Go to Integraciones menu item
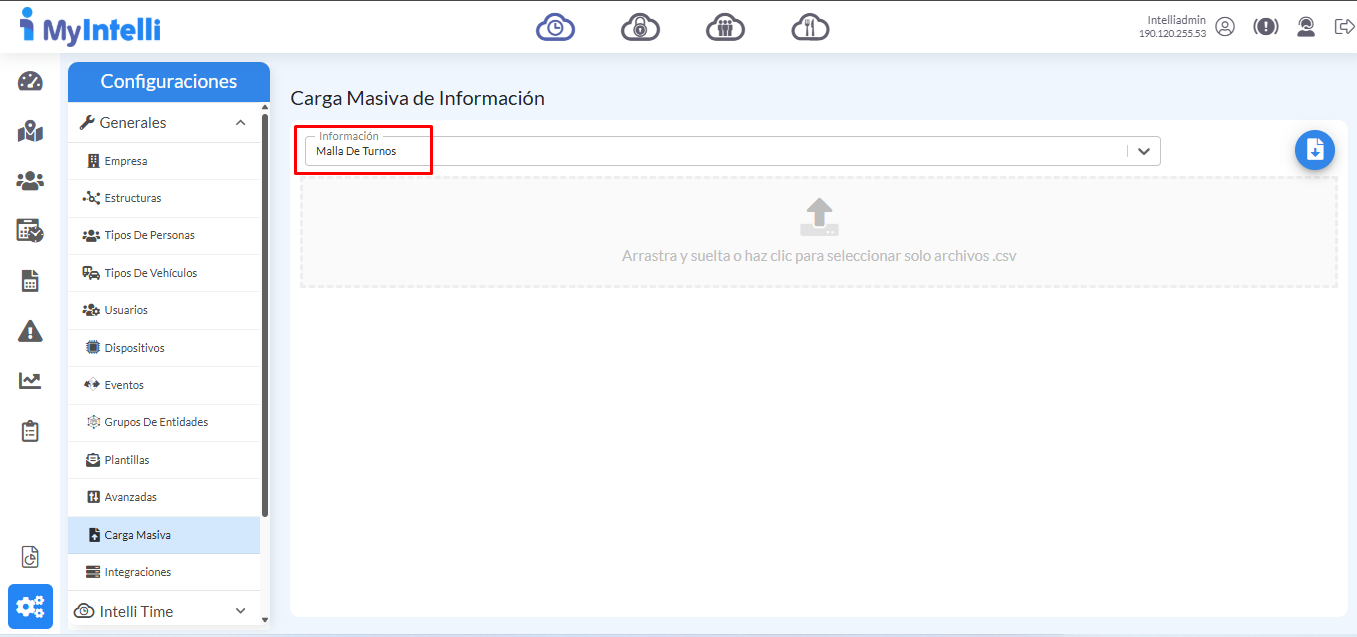 pos(137,572)
